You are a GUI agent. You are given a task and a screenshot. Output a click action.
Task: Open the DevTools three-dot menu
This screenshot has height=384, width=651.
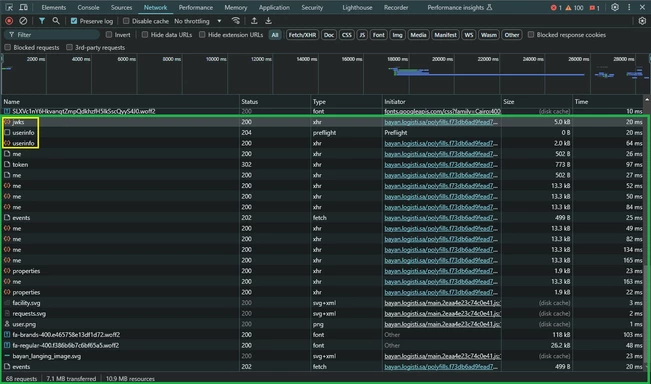629,7
